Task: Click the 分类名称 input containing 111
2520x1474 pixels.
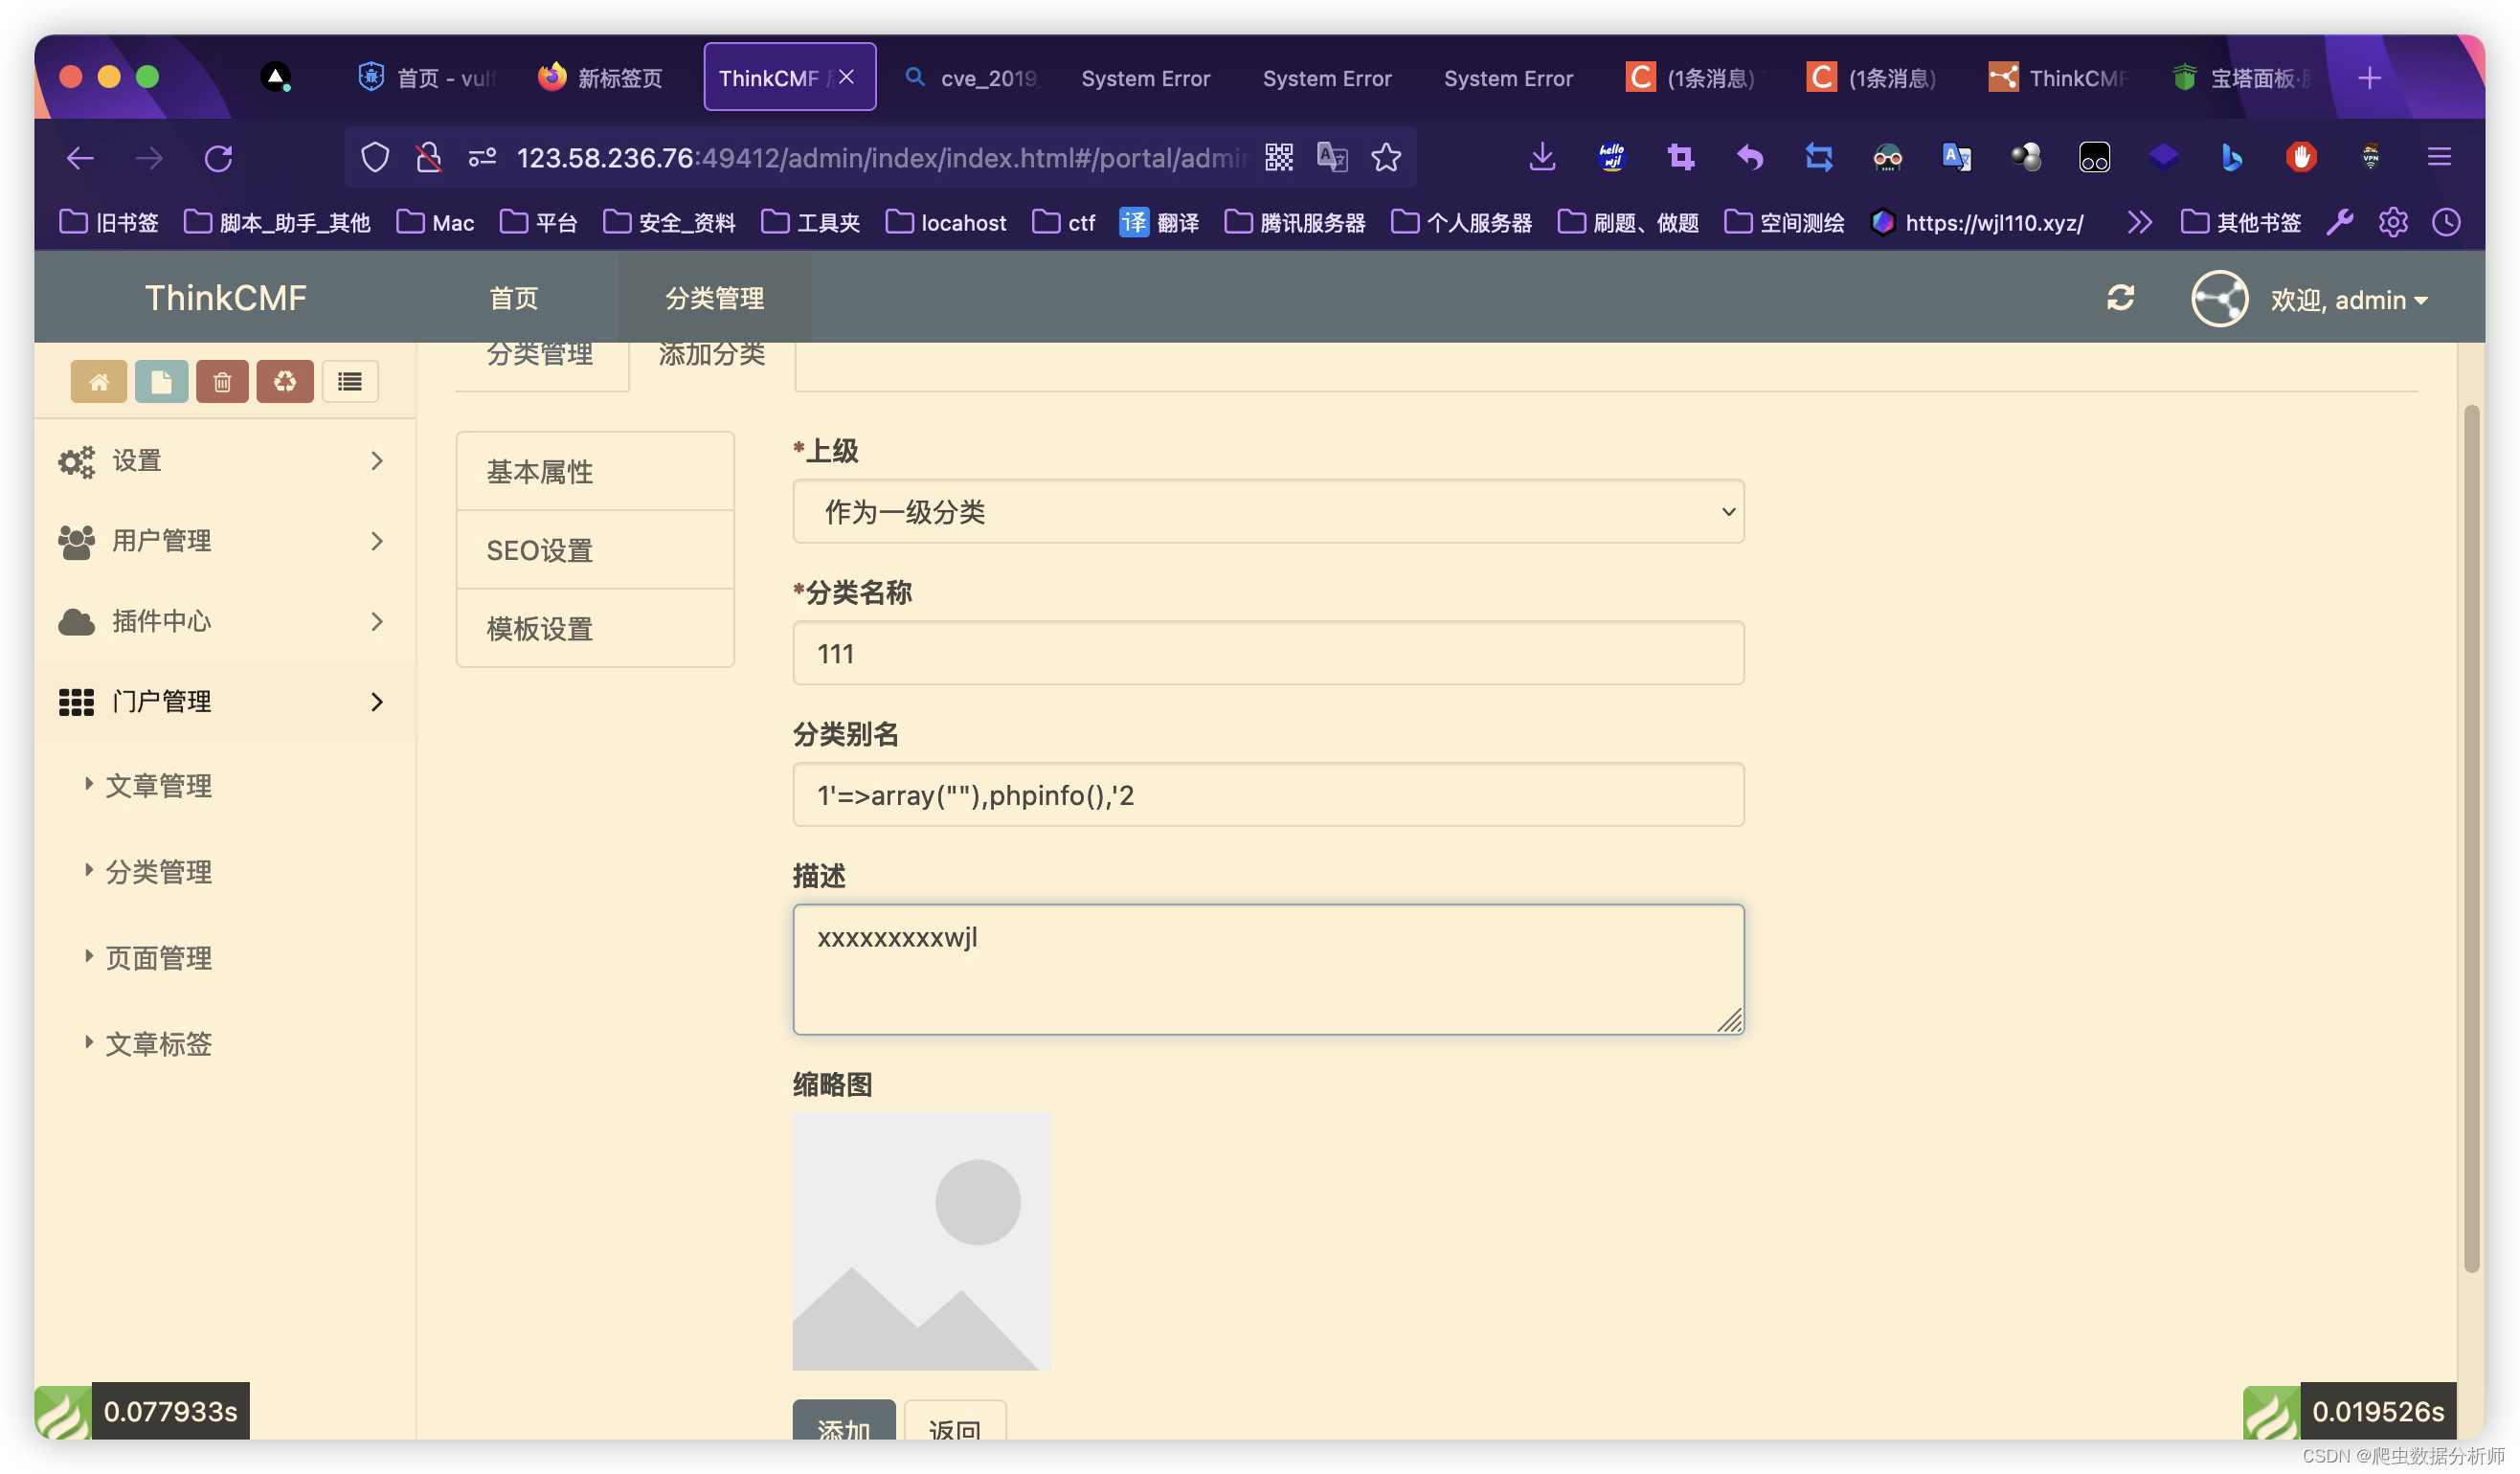Action: tap(1267, 653)
